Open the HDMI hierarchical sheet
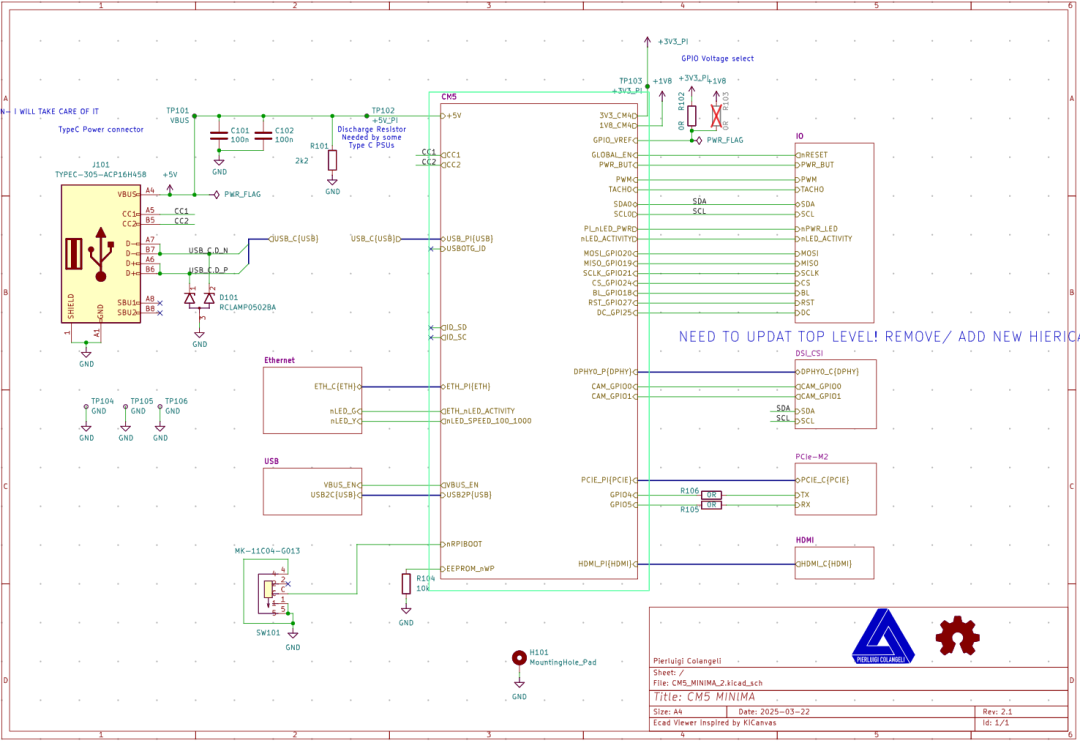The image size is (1080, 743). (x=835, y=563)
